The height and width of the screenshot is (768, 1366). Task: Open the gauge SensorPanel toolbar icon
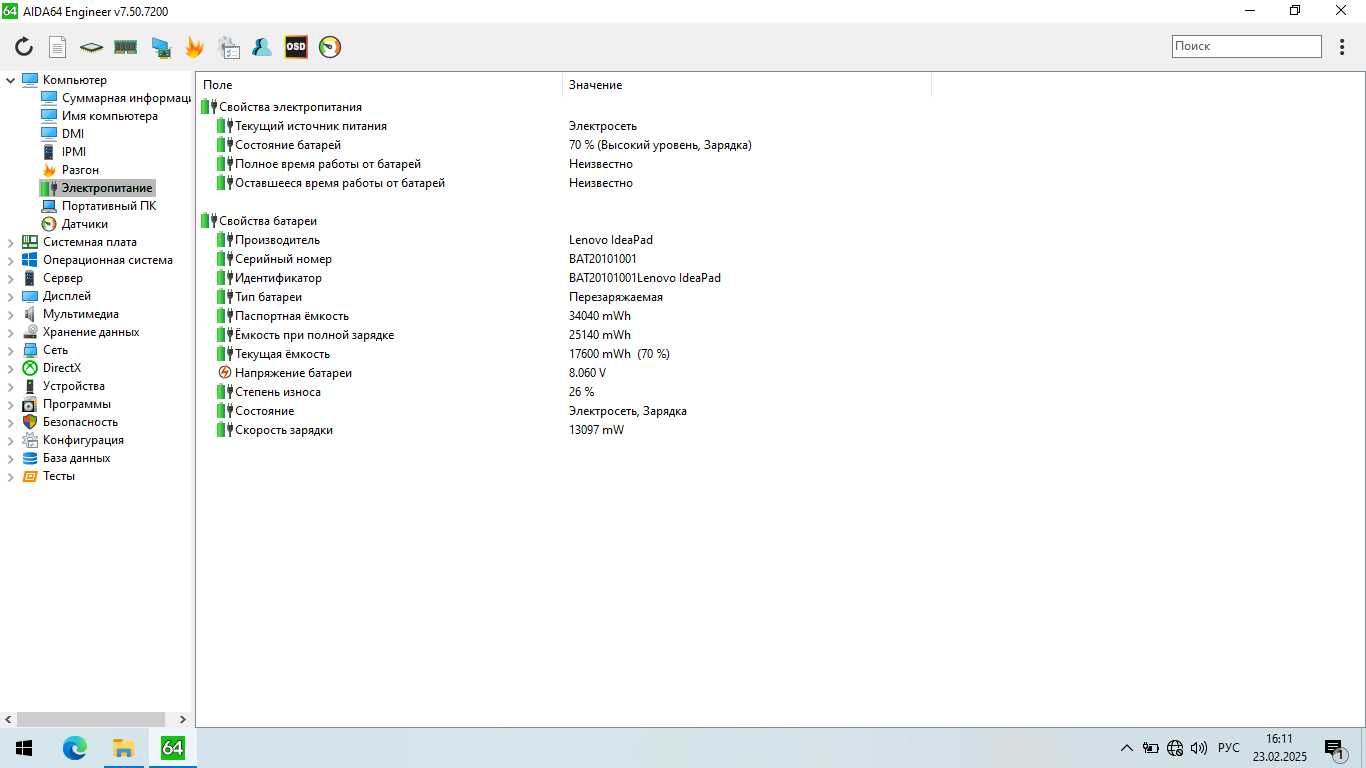330,47
